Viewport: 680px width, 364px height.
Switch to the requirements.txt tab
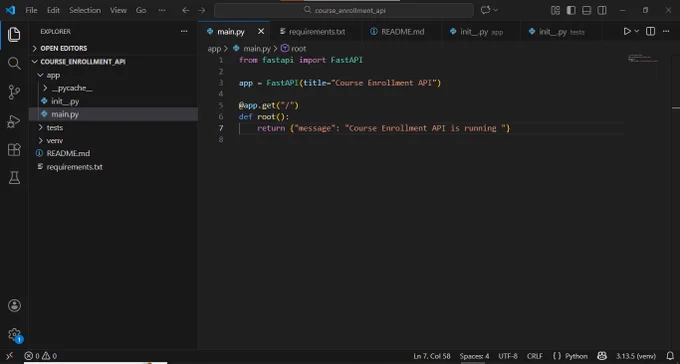point(315,32)
